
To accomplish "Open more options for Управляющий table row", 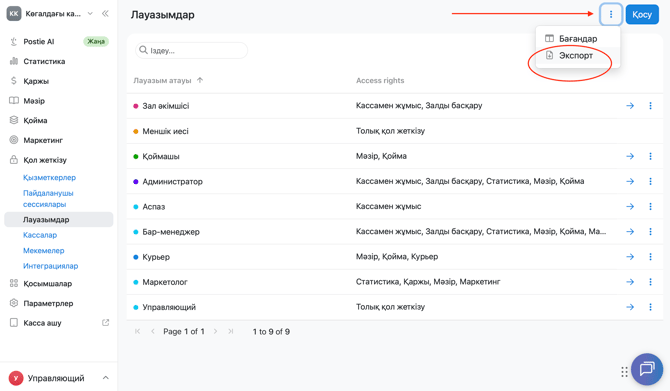I will (650, 307).
